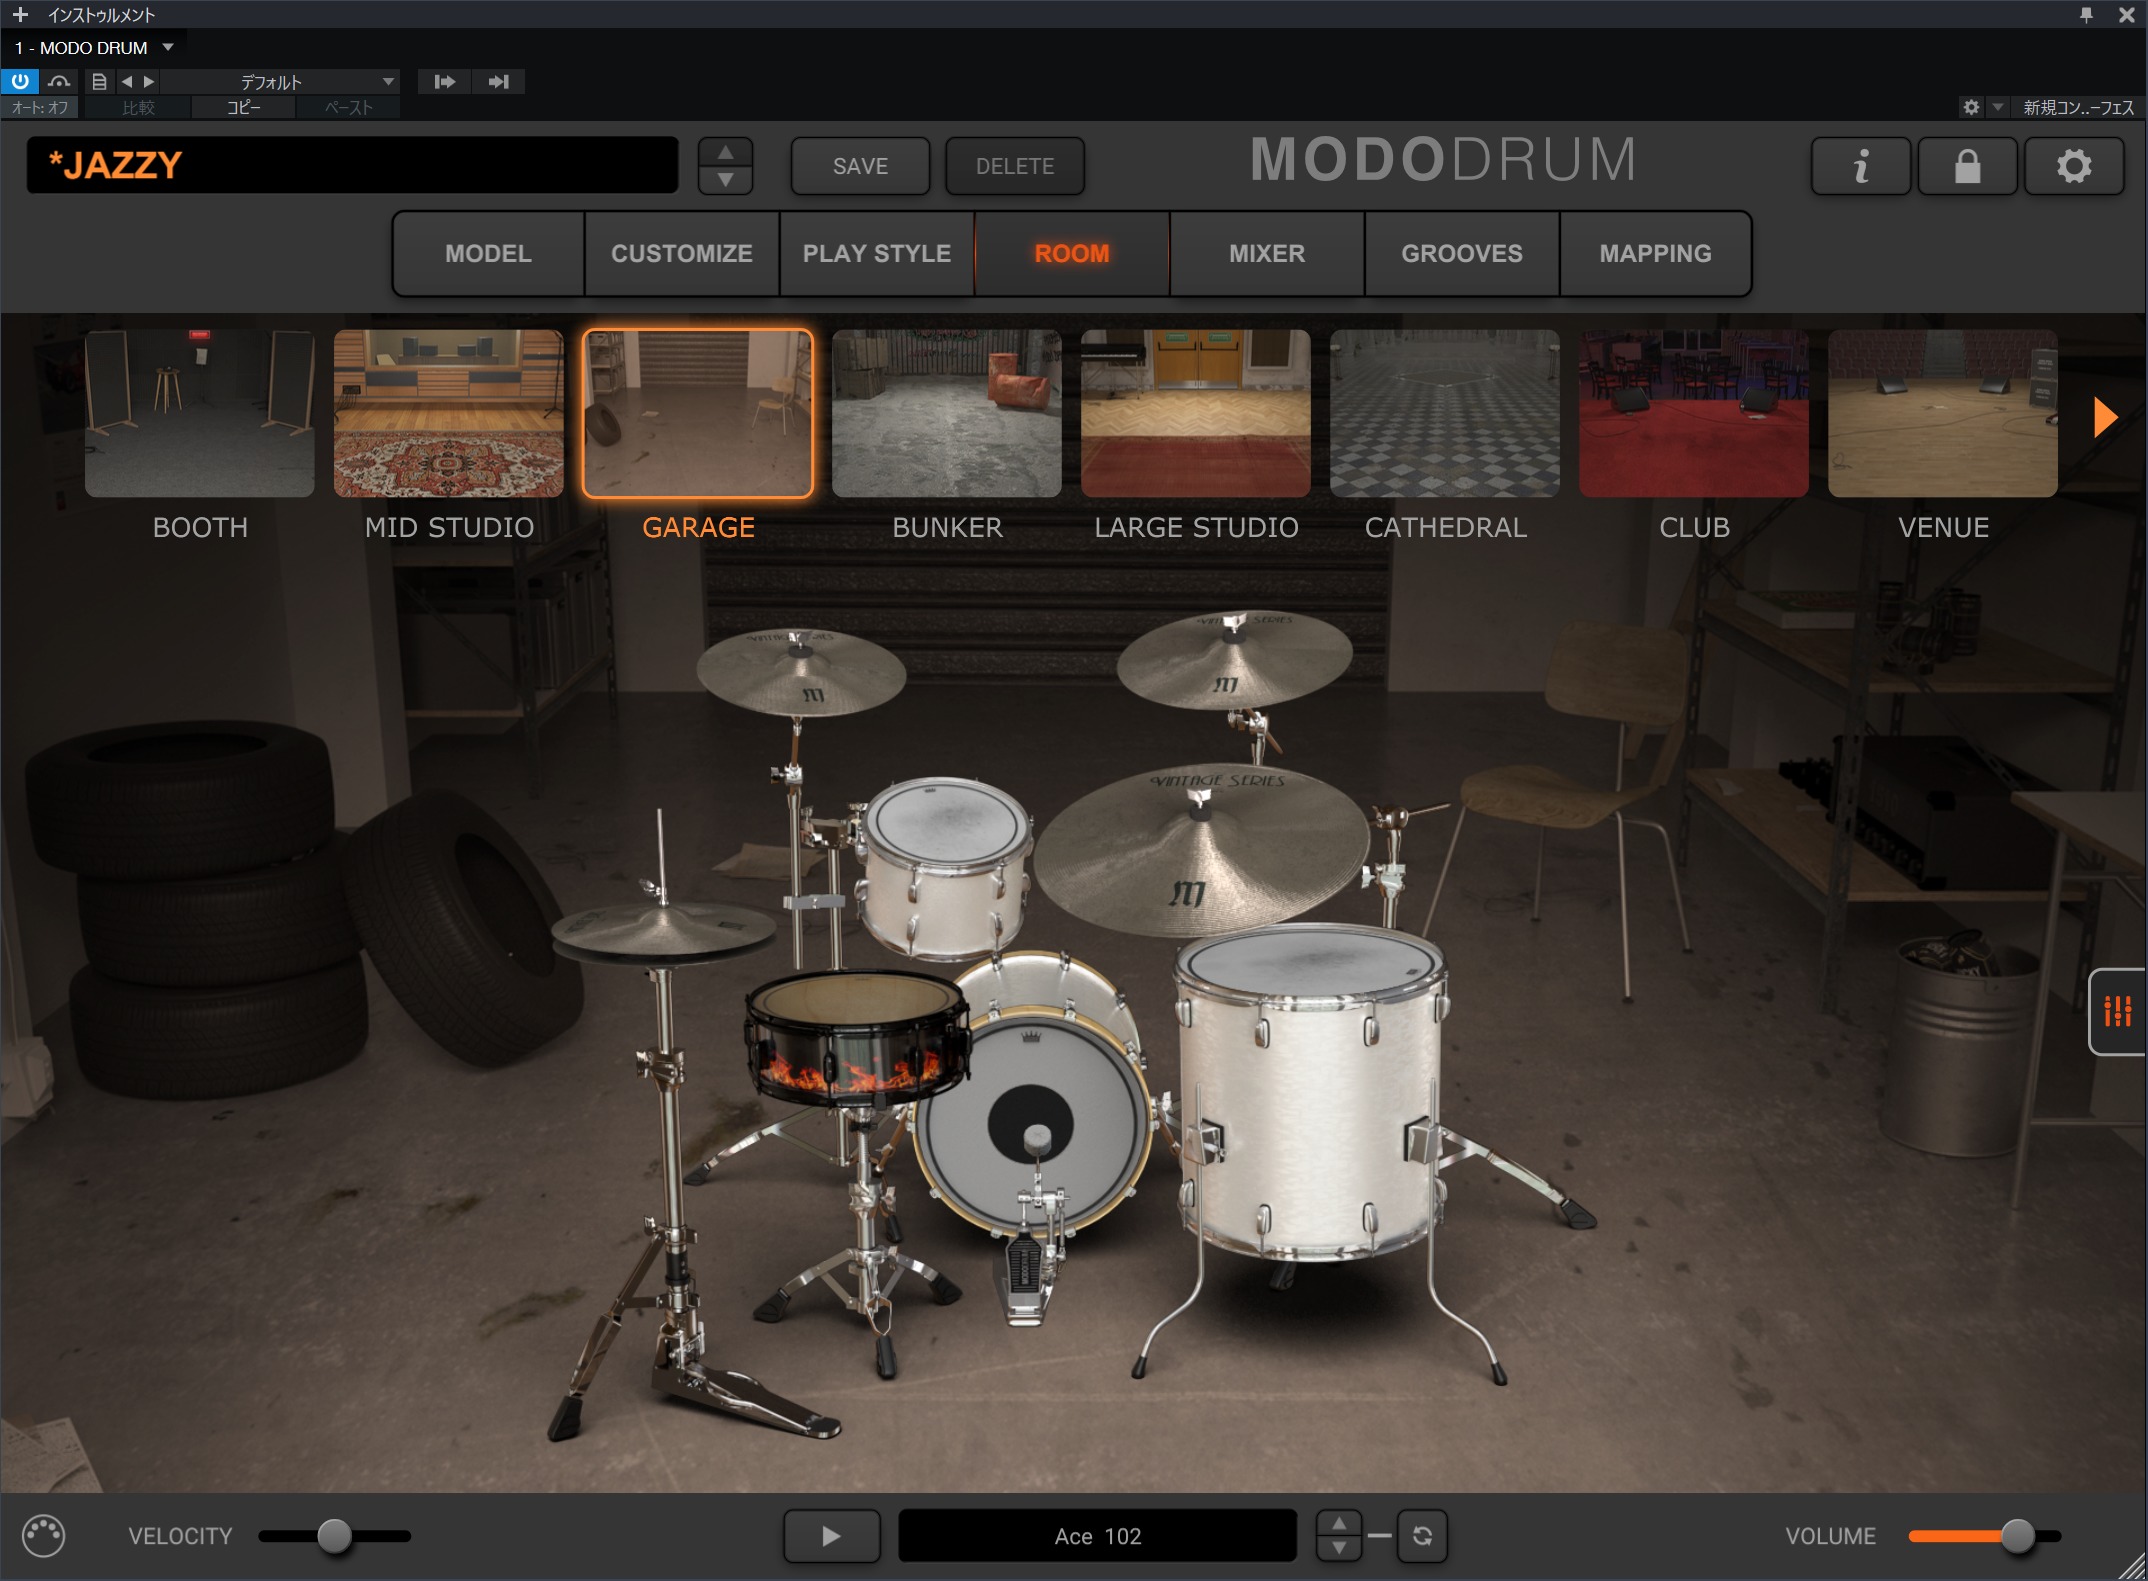Select the ROOM tab
The width and height of the screenshot is (2148, 1581).
click(1072, 253)
